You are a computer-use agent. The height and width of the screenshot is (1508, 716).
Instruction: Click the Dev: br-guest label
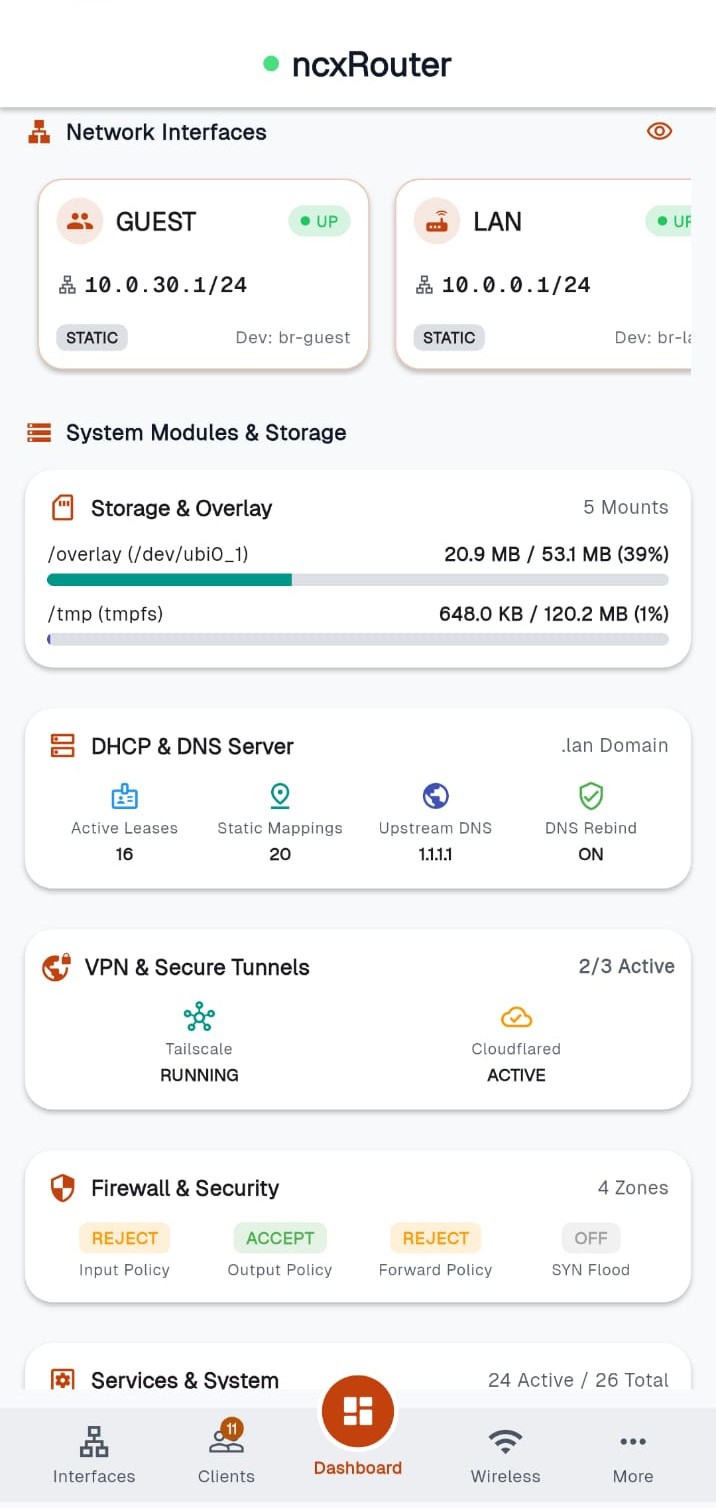(293, 337)
